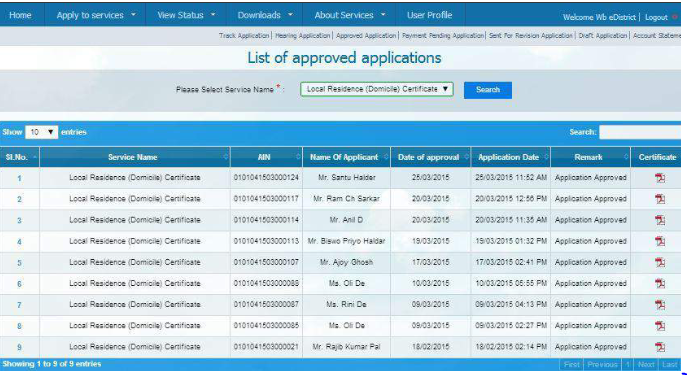The width and height of the screenshot is (687, 375).
Task: Open the Payment Pending Application tab
Action: [x=443, y=36]
